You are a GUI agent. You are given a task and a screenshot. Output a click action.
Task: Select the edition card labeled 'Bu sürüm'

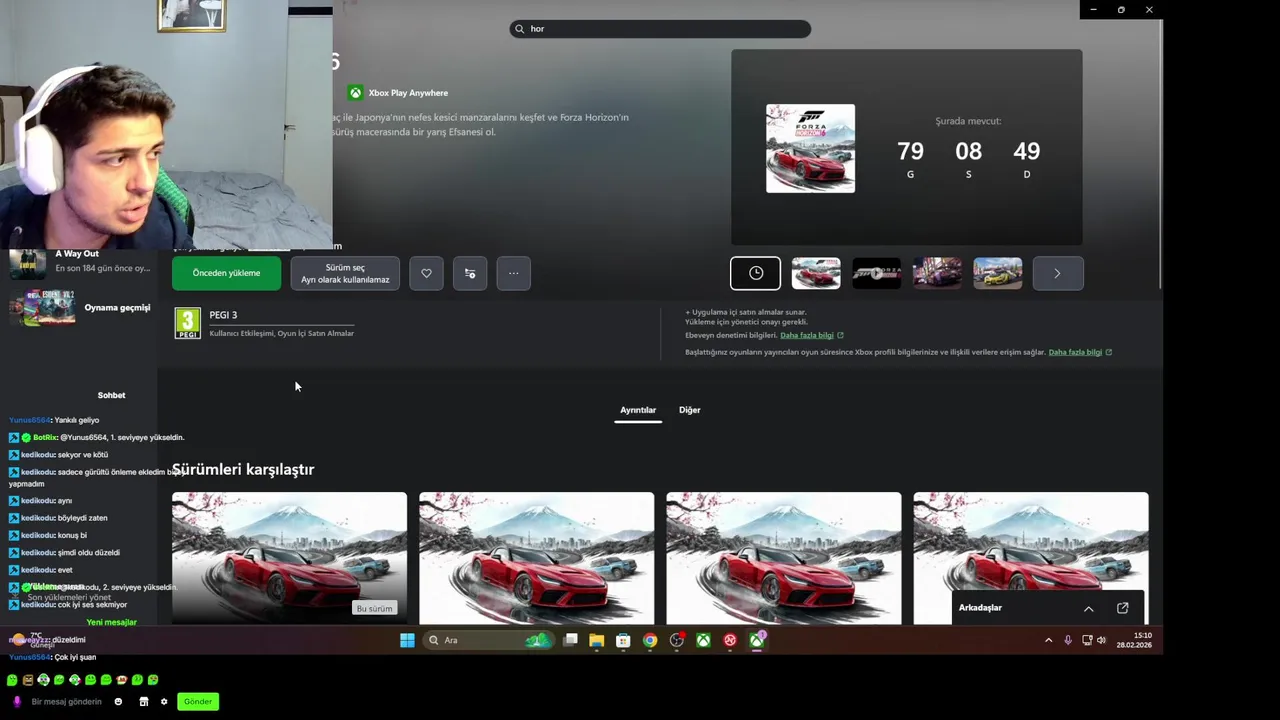tap(289, 558)
